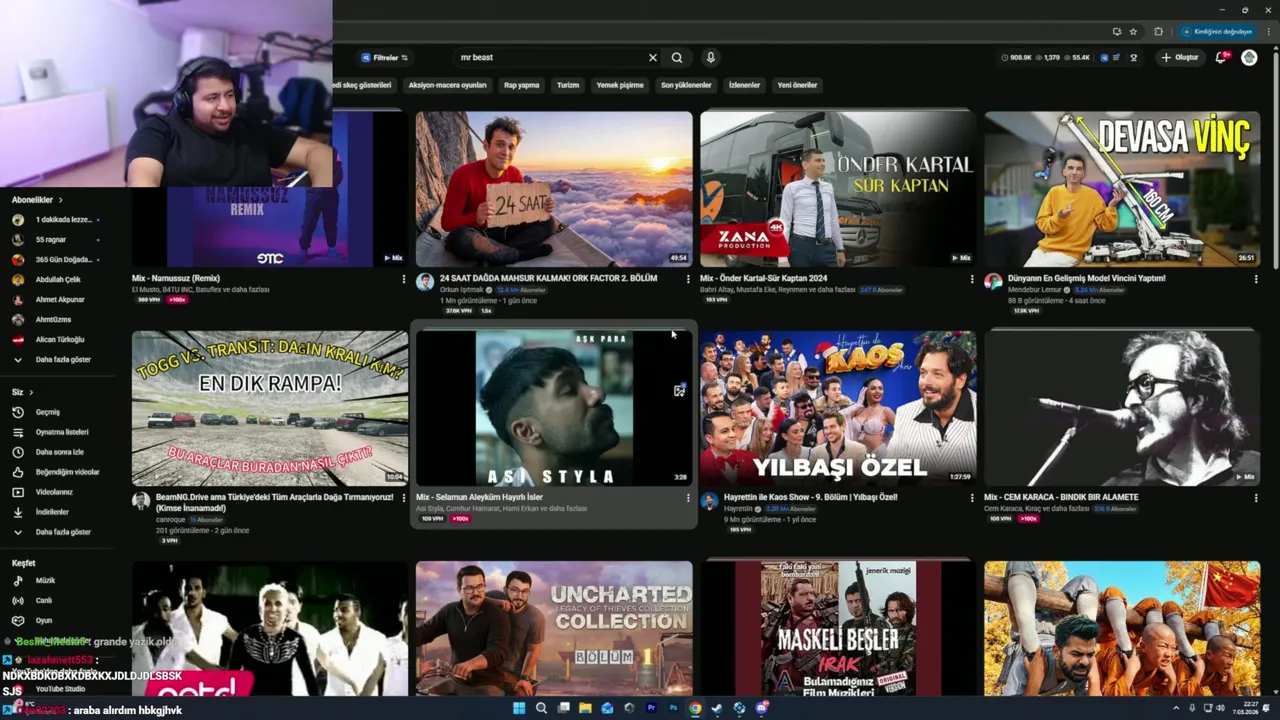
Task: Open Oynatma listeleri in the sidebar
Action: (62, 432)
